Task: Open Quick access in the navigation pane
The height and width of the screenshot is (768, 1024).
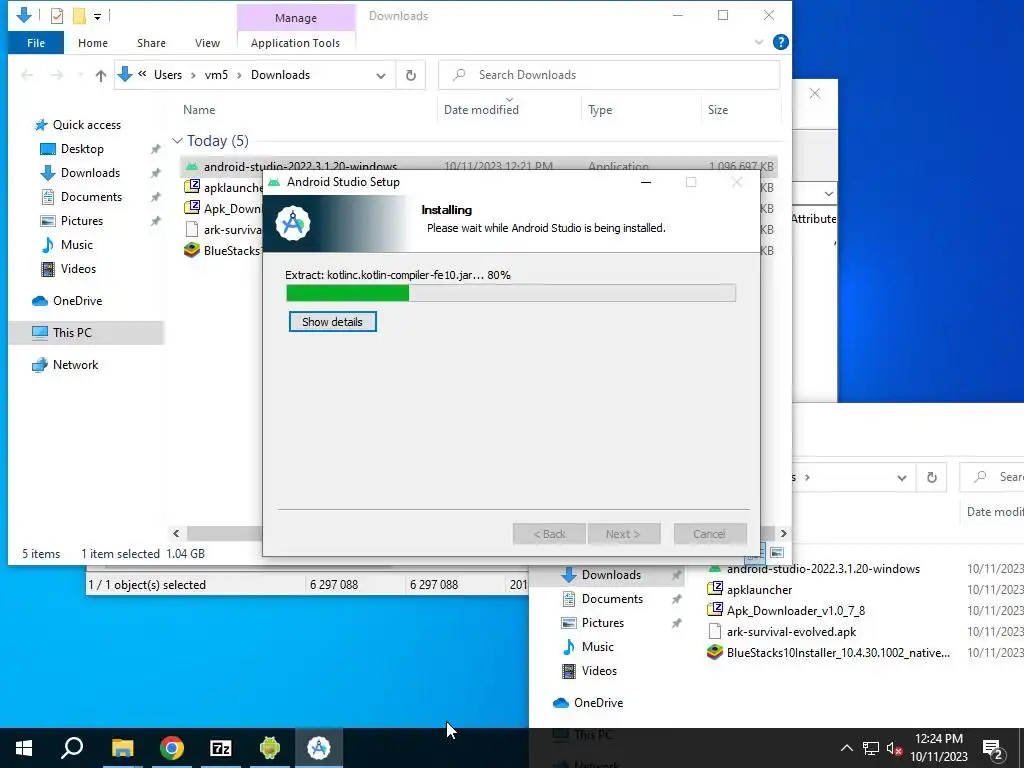Action: [87, 125]
